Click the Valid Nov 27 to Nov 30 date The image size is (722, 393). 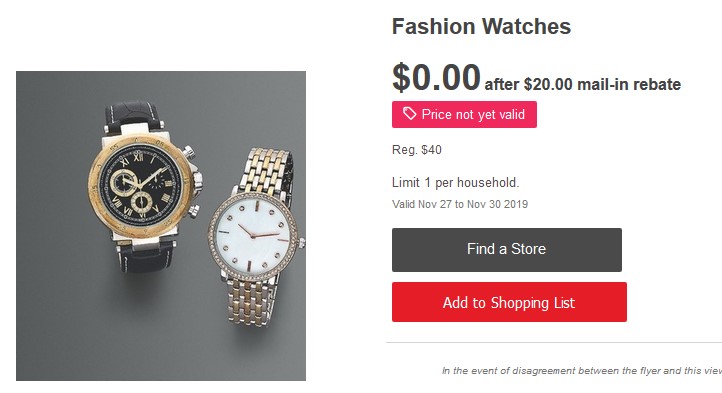pyautogui.click(x=460, y=204)
